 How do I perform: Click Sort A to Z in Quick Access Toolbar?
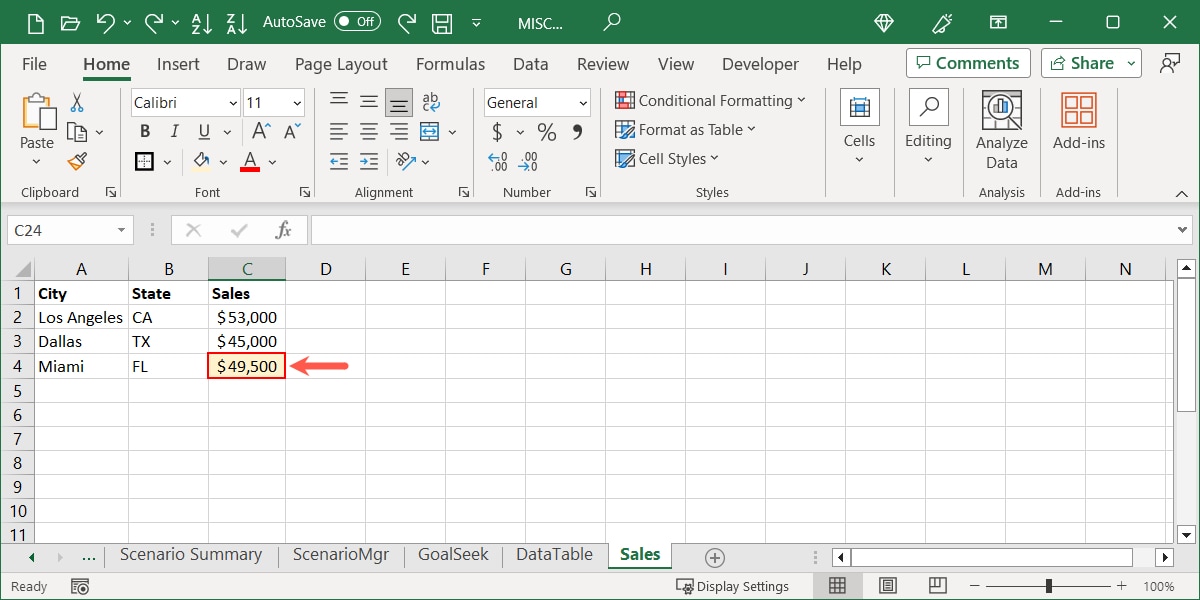tap(202, 22)
